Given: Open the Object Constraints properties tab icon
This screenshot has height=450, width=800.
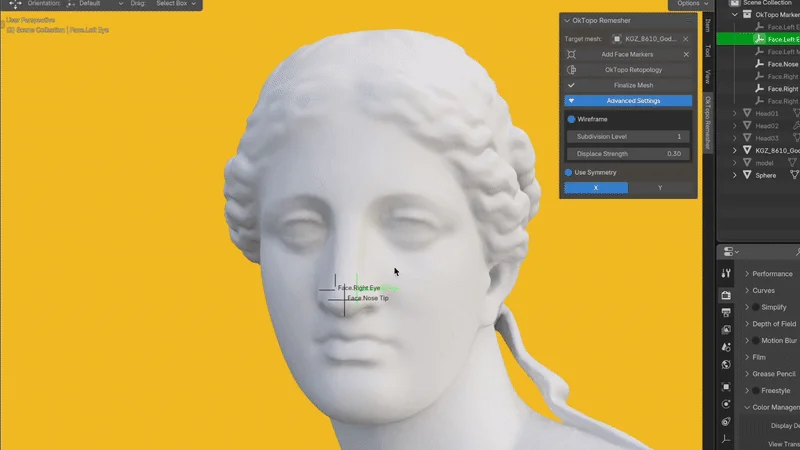Looking at the screenshot, I should [726, 421].
